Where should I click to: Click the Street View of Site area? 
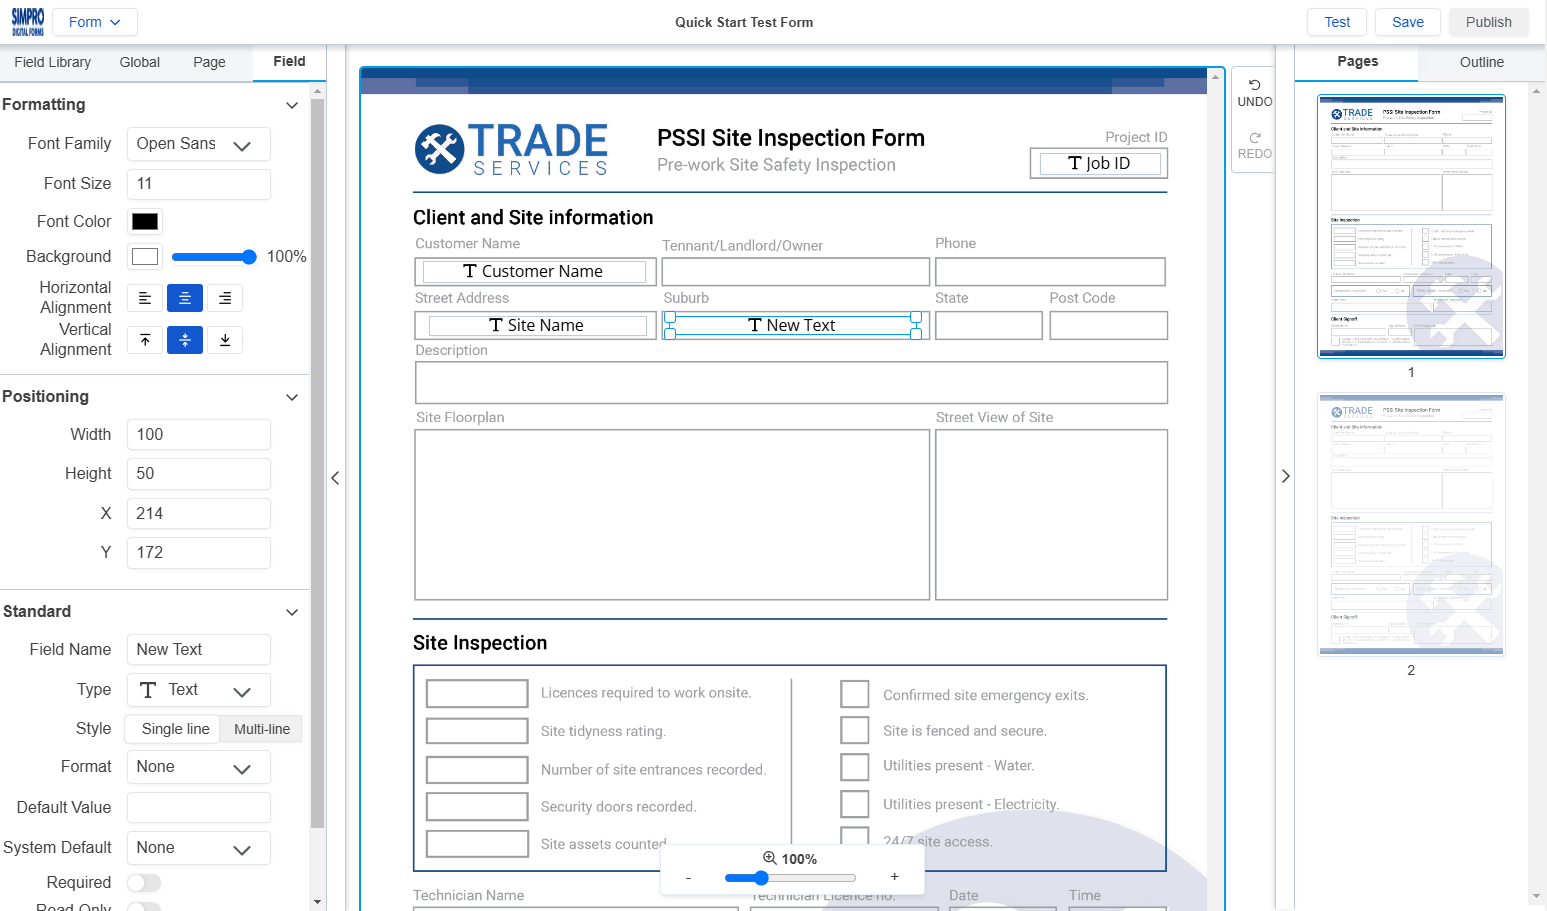(x=1051, y=515)
